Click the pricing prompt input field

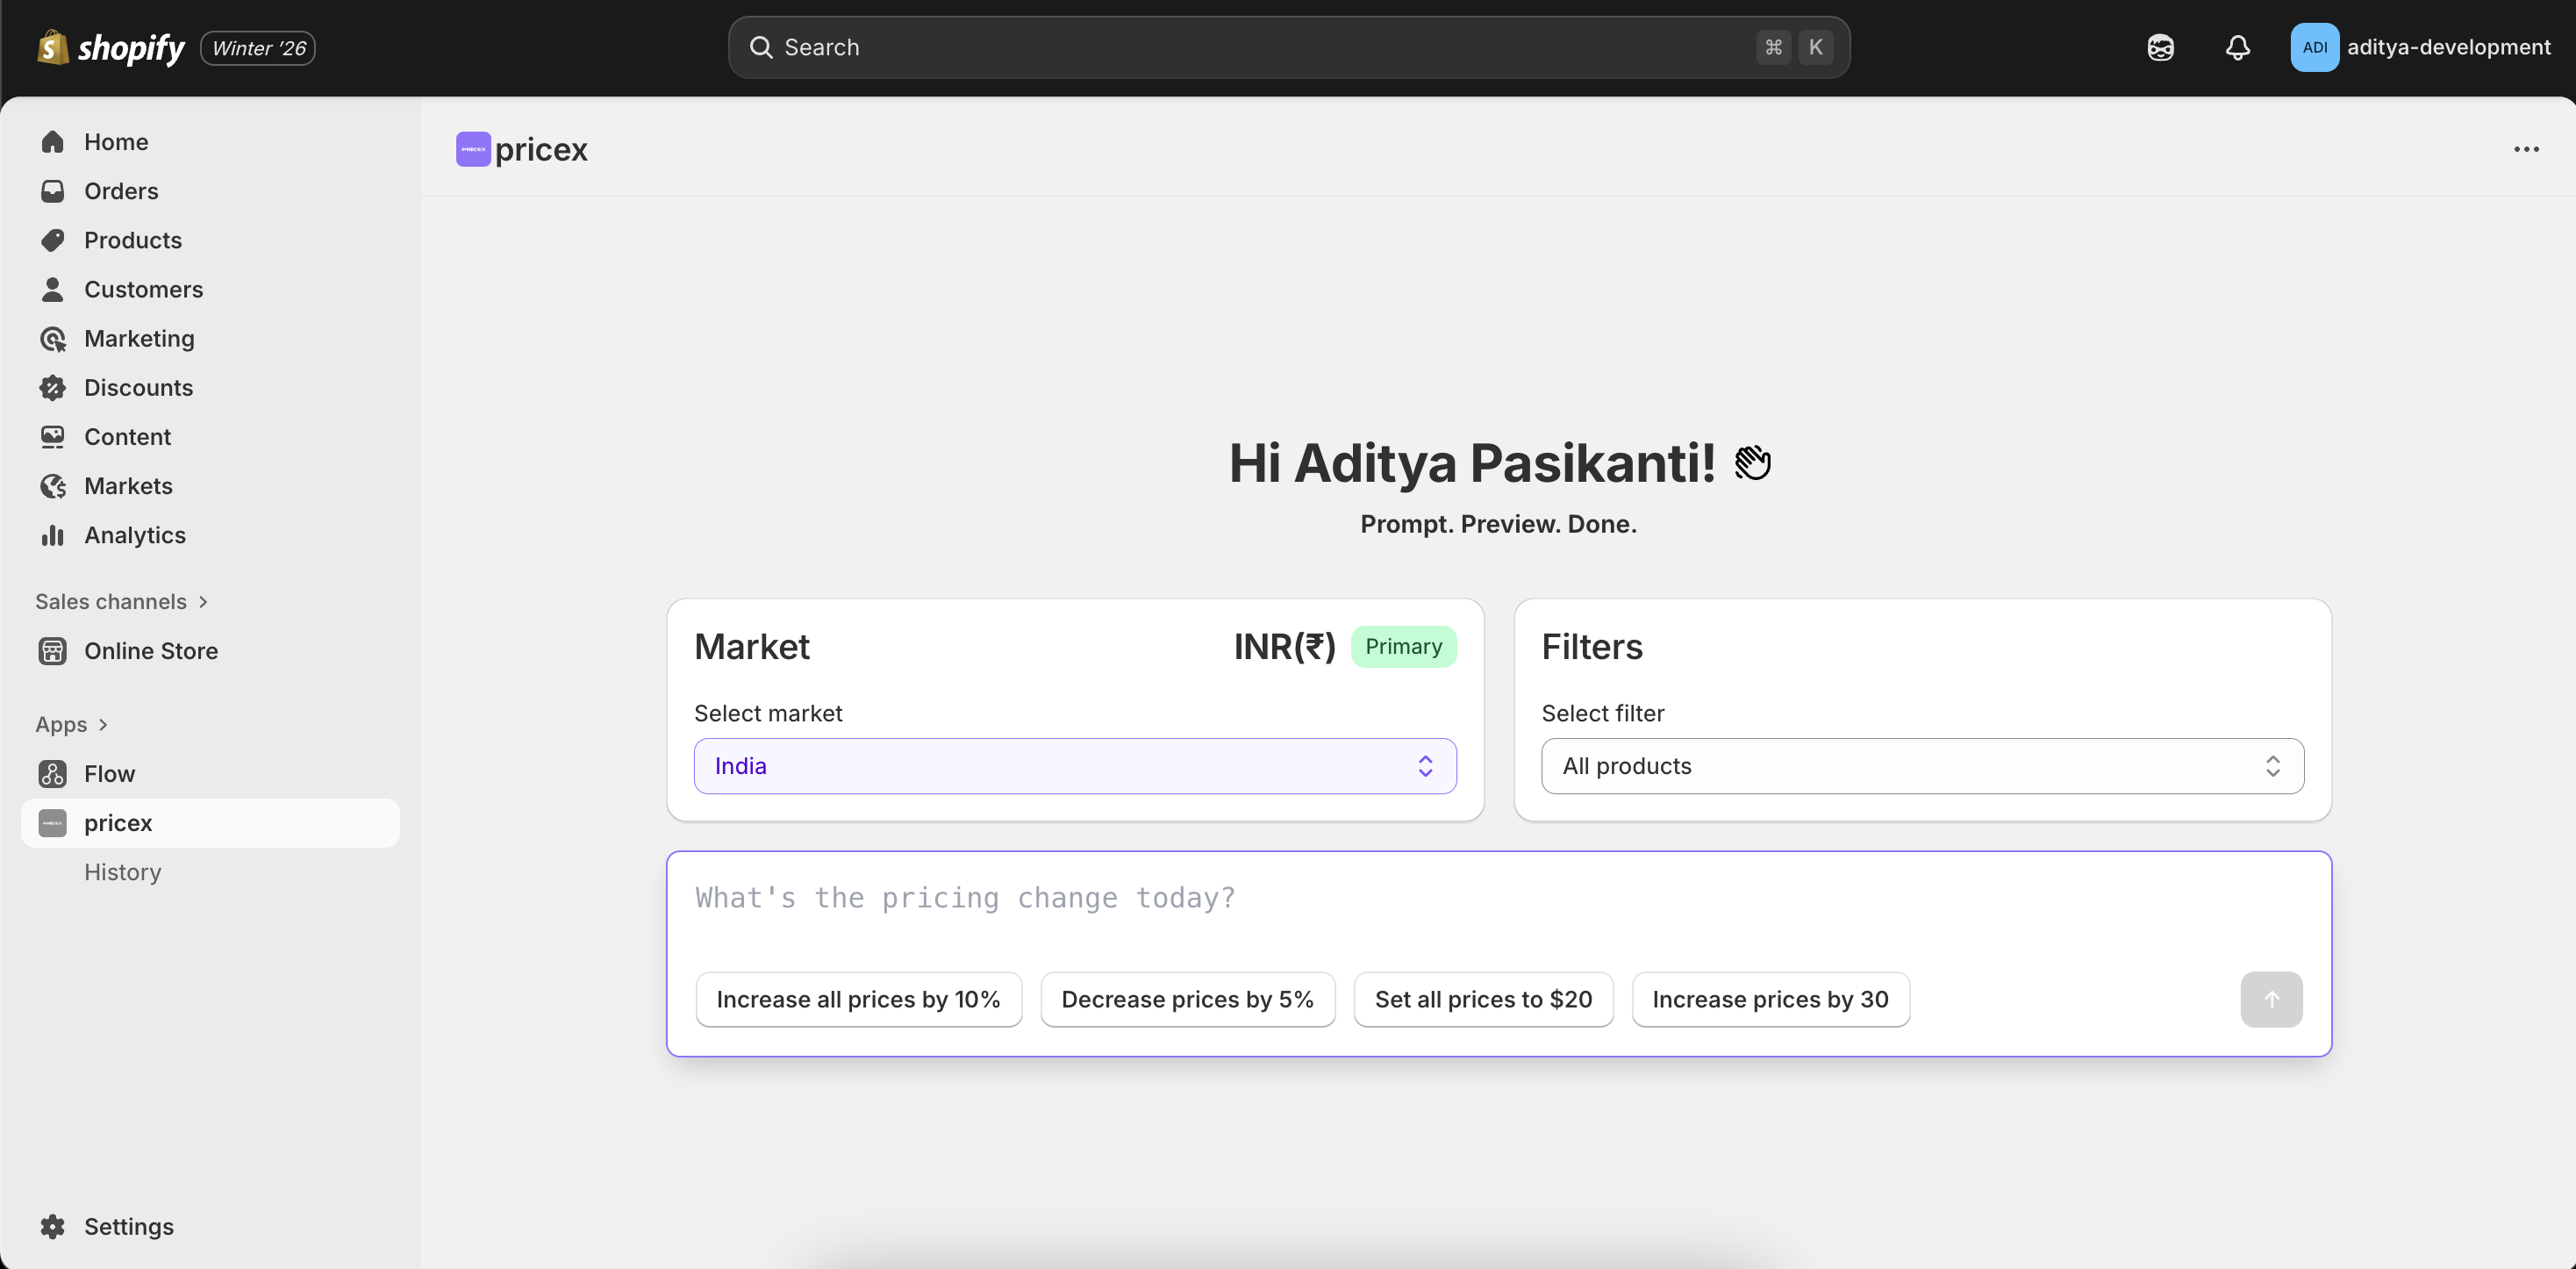click(1400, 898)
